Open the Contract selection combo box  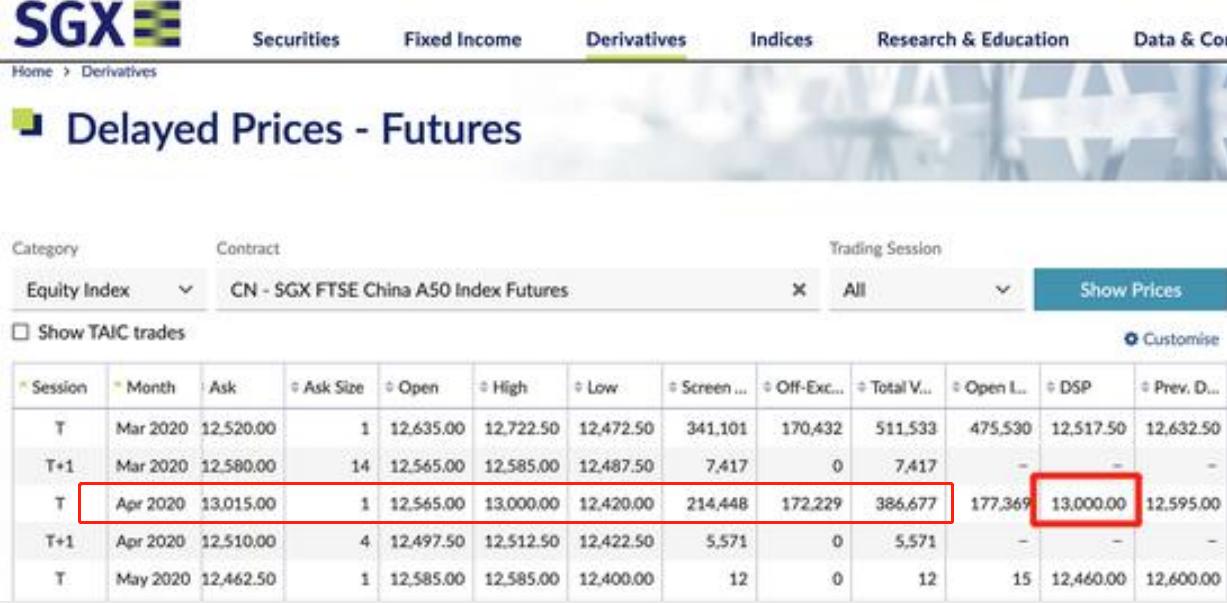[x=500, y=290]
